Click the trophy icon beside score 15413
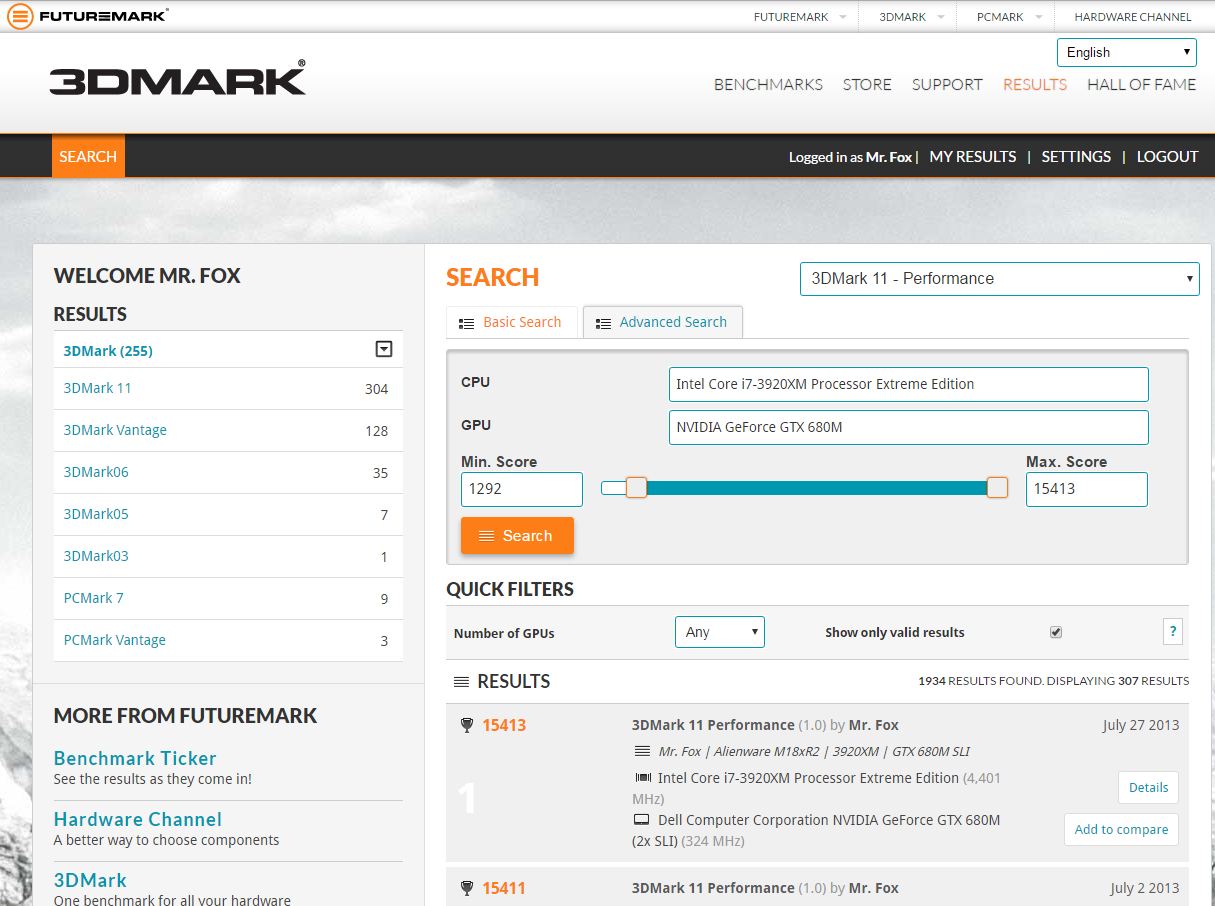1215x906 pixels. coord(466,725)
